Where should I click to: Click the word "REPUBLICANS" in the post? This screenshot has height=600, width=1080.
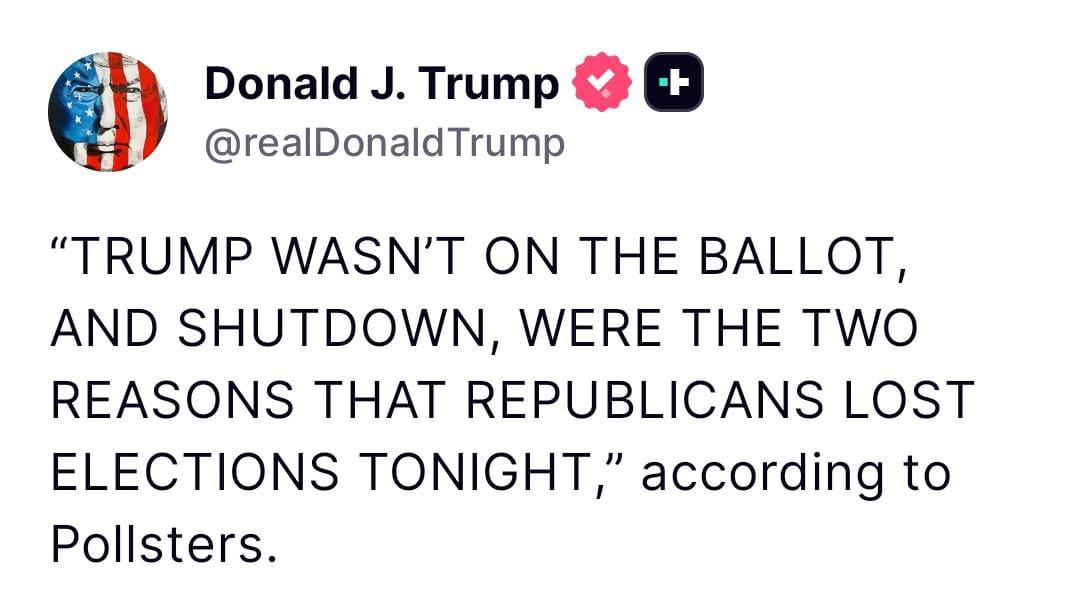pos(642,401)
